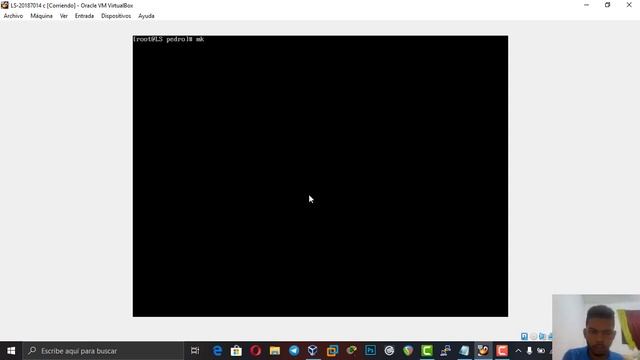The image size is (640, 360).
Task: Open the Windows Start menu
Action: [x=11, y=351]
